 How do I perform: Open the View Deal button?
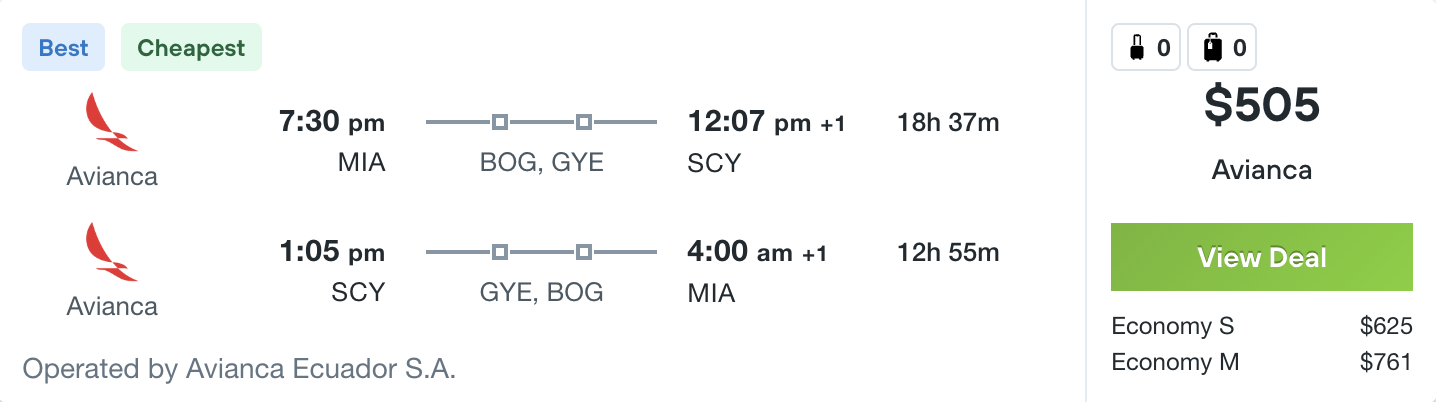(1262, 257)
